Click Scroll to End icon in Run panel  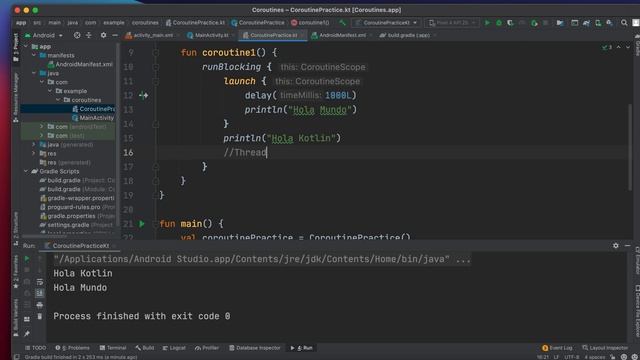point(40,293)
